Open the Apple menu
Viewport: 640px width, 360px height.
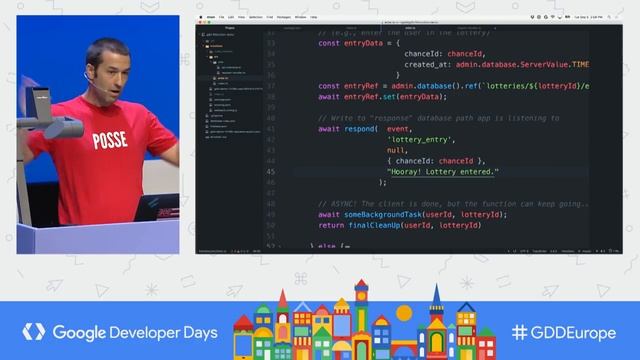click(201, 17)
